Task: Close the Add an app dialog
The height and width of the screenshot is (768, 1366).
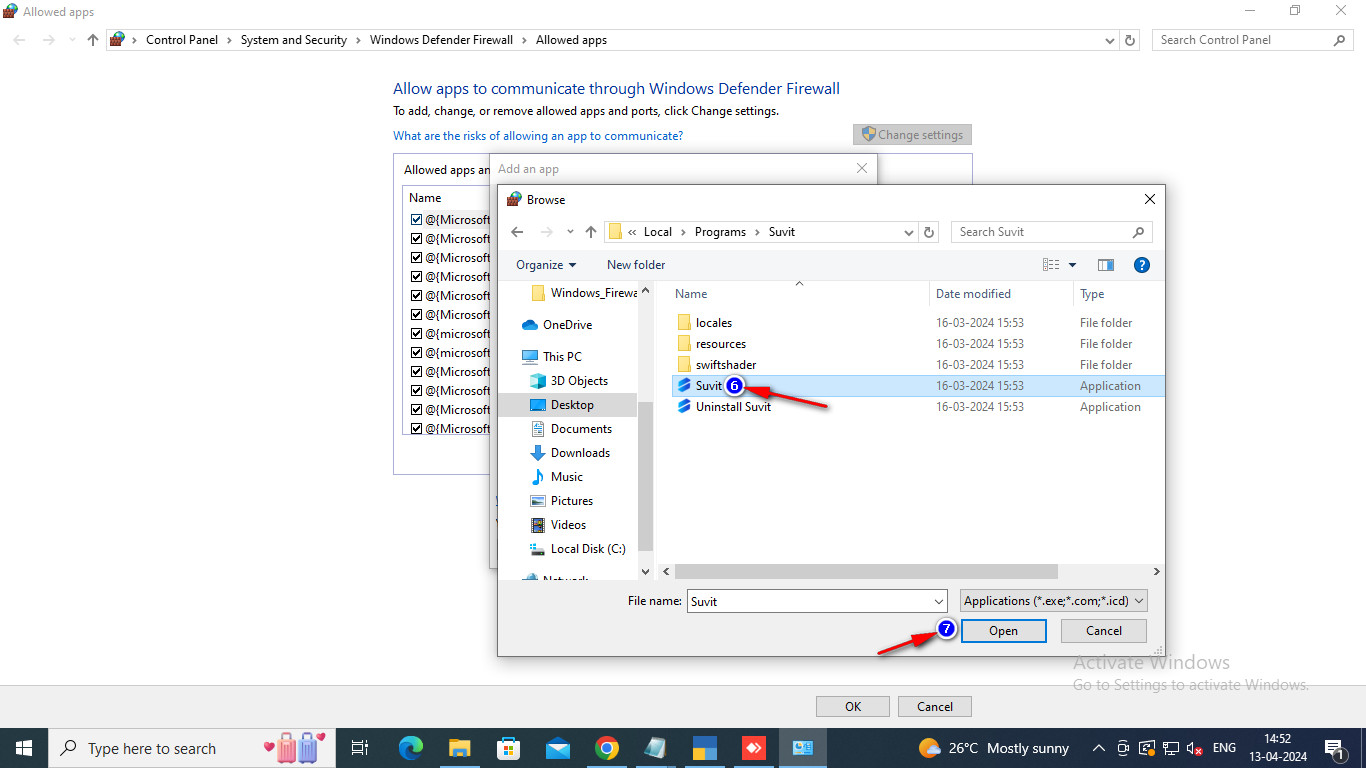Action: tap(862, 169)
